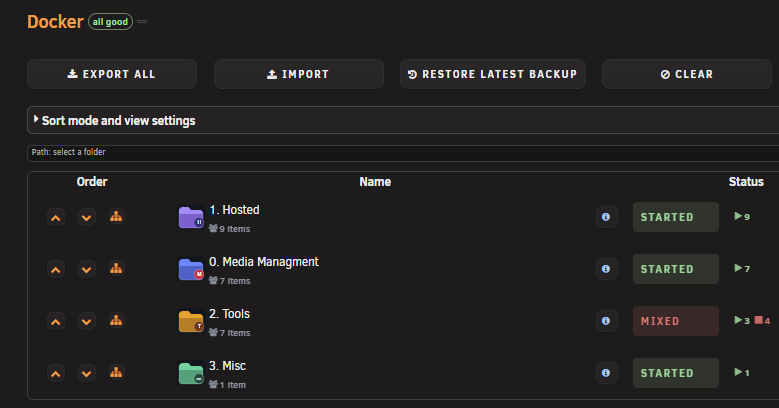
Task: Click the MIXED status for 2. Tools
Action: click(676, 321)
